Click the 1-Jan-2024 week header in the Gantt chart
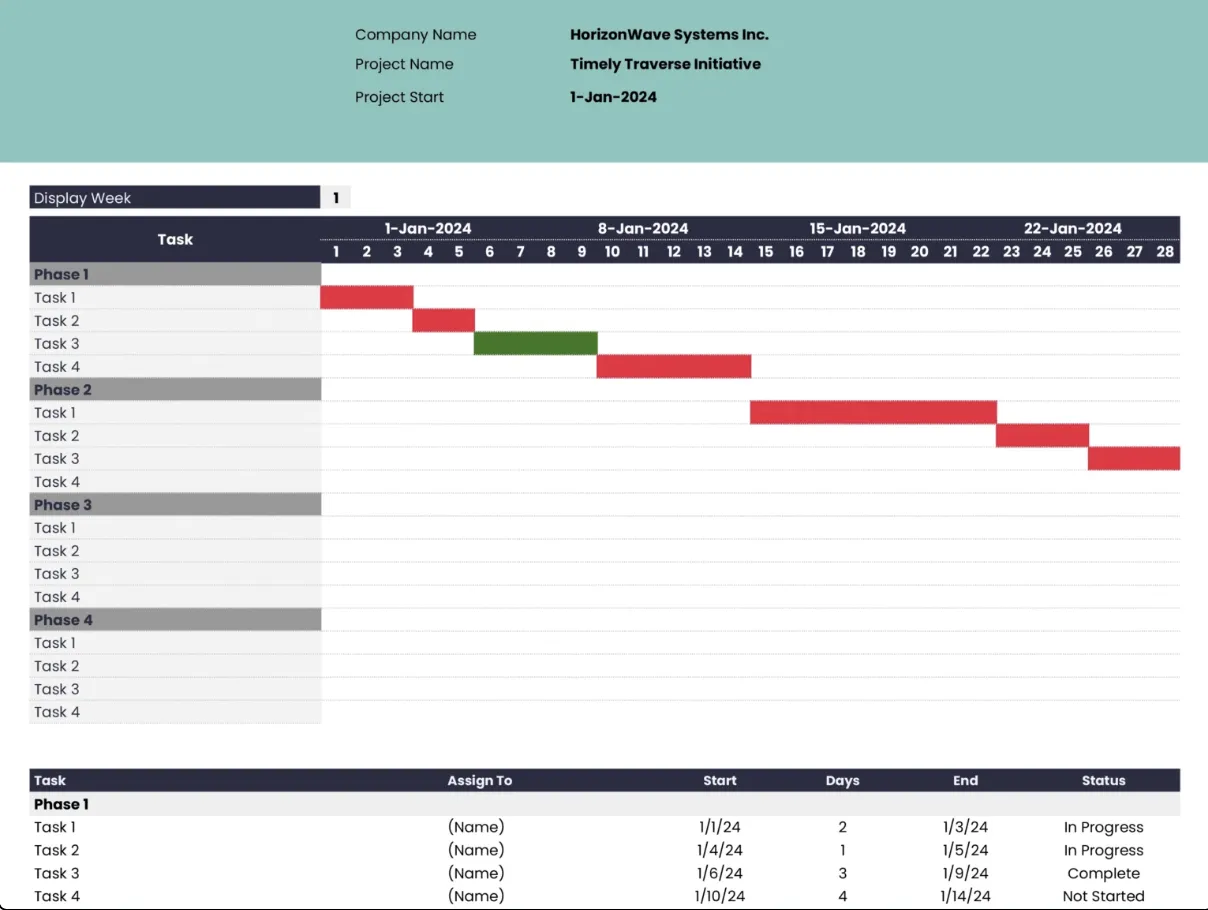 coord(428,228)
